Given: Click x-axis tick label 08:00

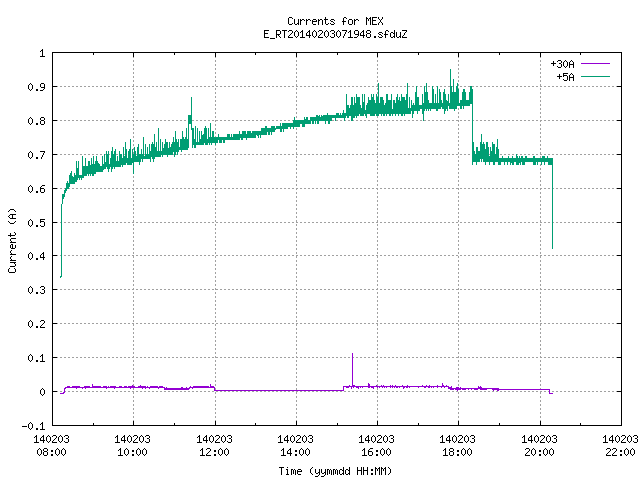Looking at the screenshot, I should click(51, 452).
